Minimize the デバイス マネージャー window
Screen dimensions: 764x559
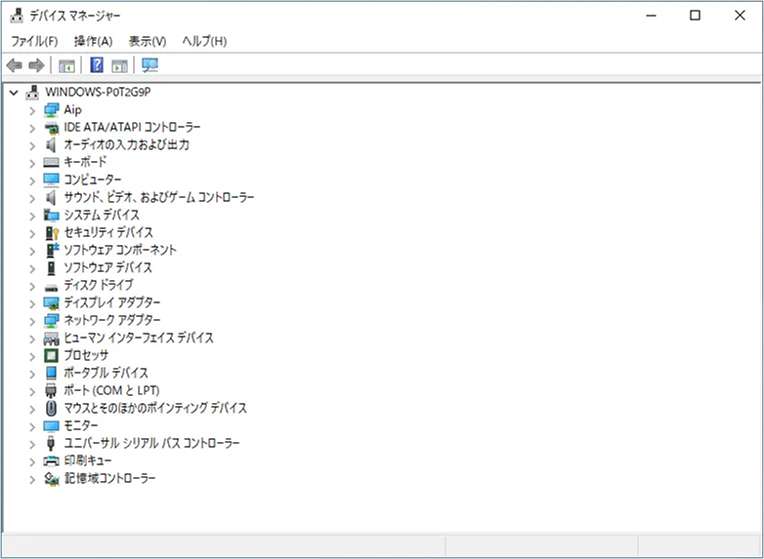click(x=651, y=16)
